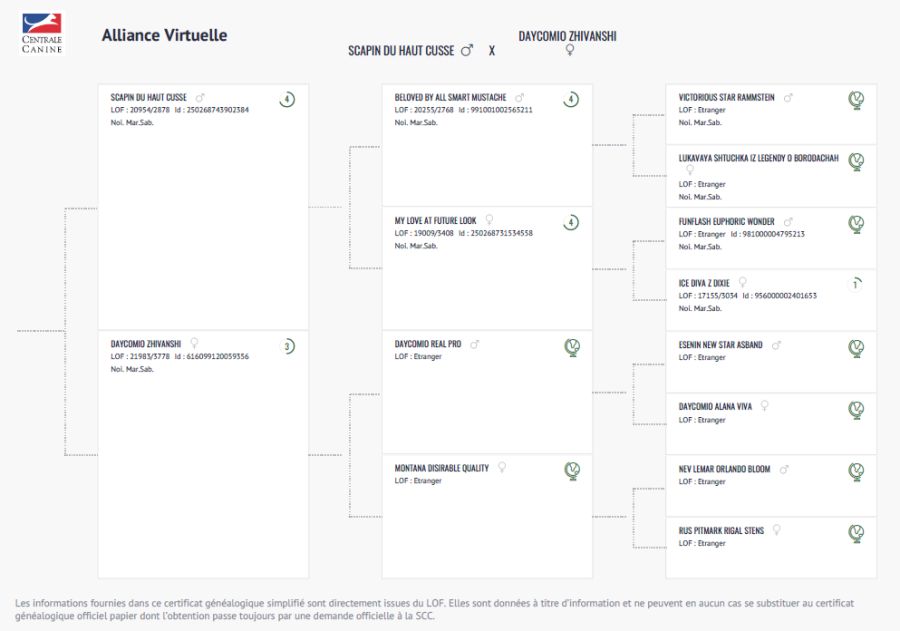Screen dimensions: 900x631
Task: Click female symbol under header Daycomio Zhivanshi
Action: coord(570,50)
